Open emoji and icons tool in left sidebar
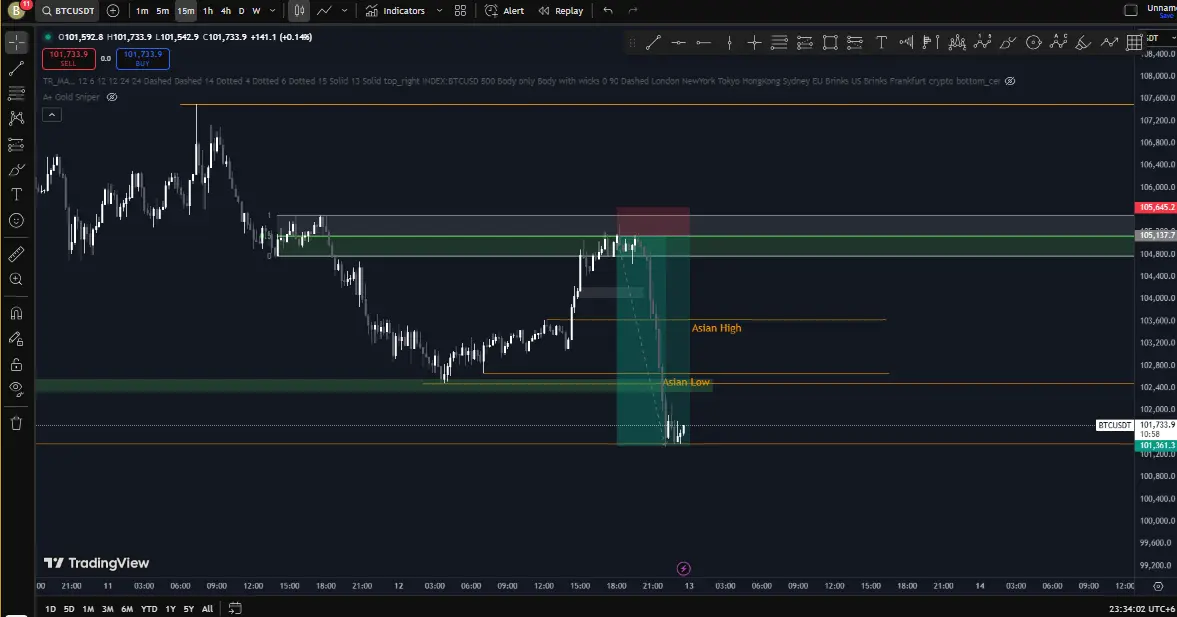The image size is (1177, 617). click(17, 220)
